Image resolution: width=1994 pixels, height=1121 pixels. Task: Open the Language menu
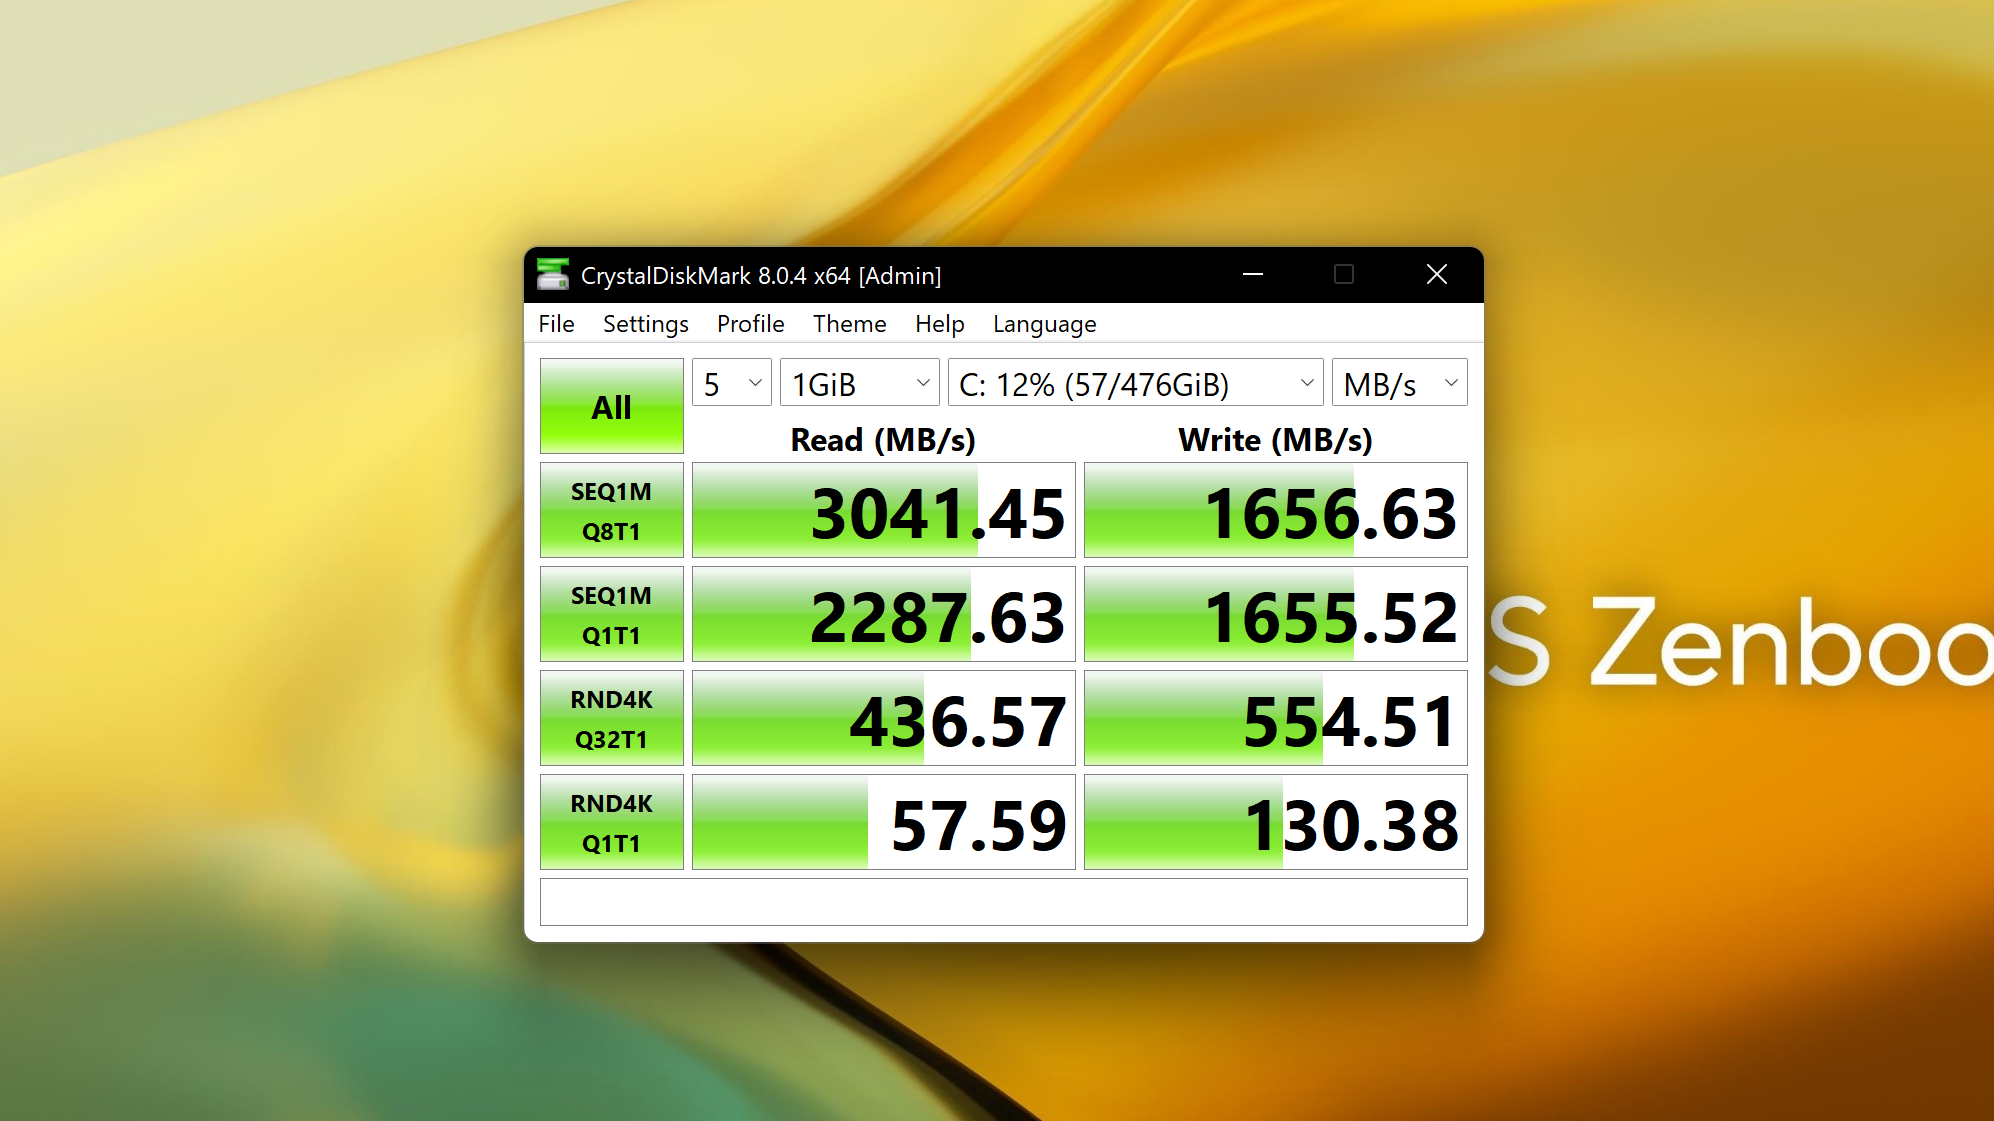coord(1044,324)
